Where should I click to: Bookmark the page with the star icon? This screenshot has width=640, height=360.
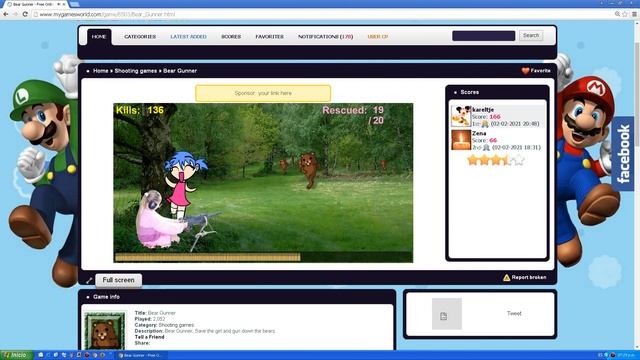point(625,14)
